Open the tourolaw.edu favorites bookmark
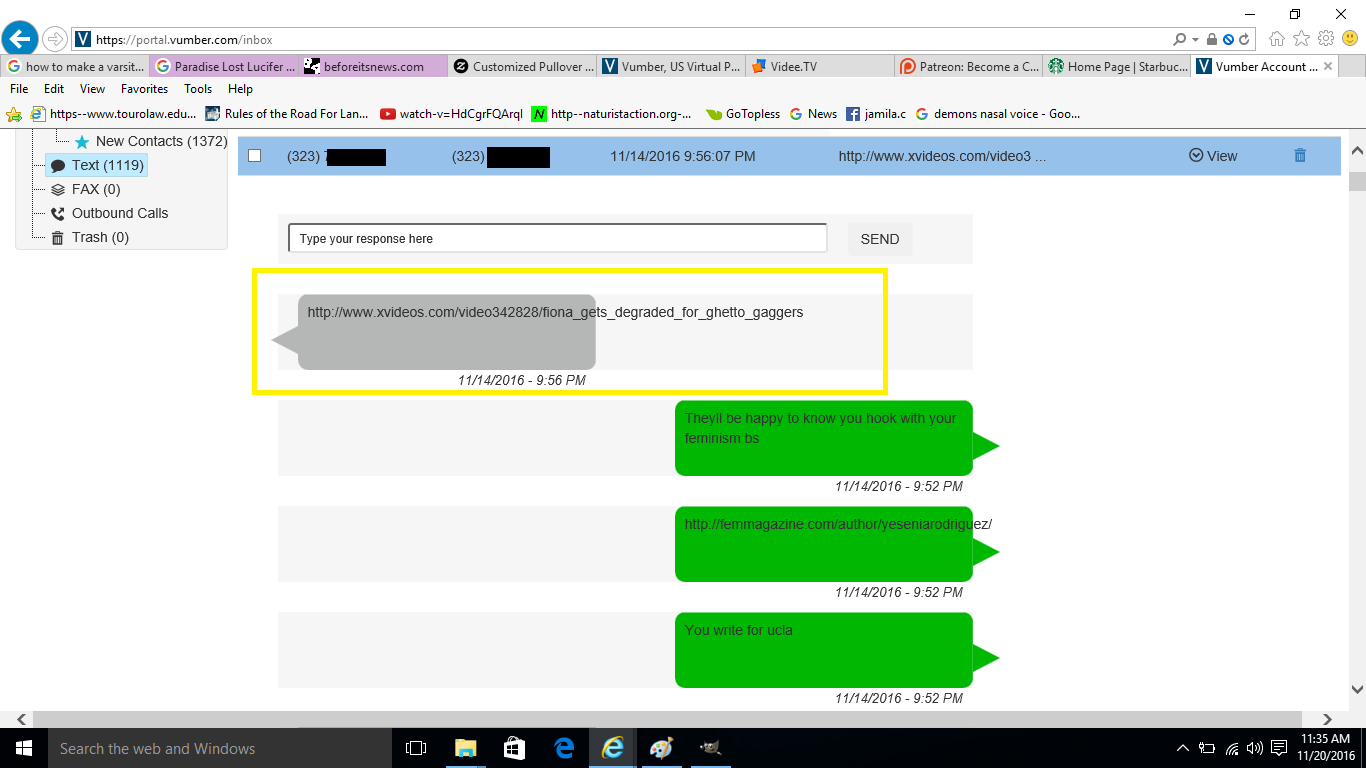 tap(115, 114)
